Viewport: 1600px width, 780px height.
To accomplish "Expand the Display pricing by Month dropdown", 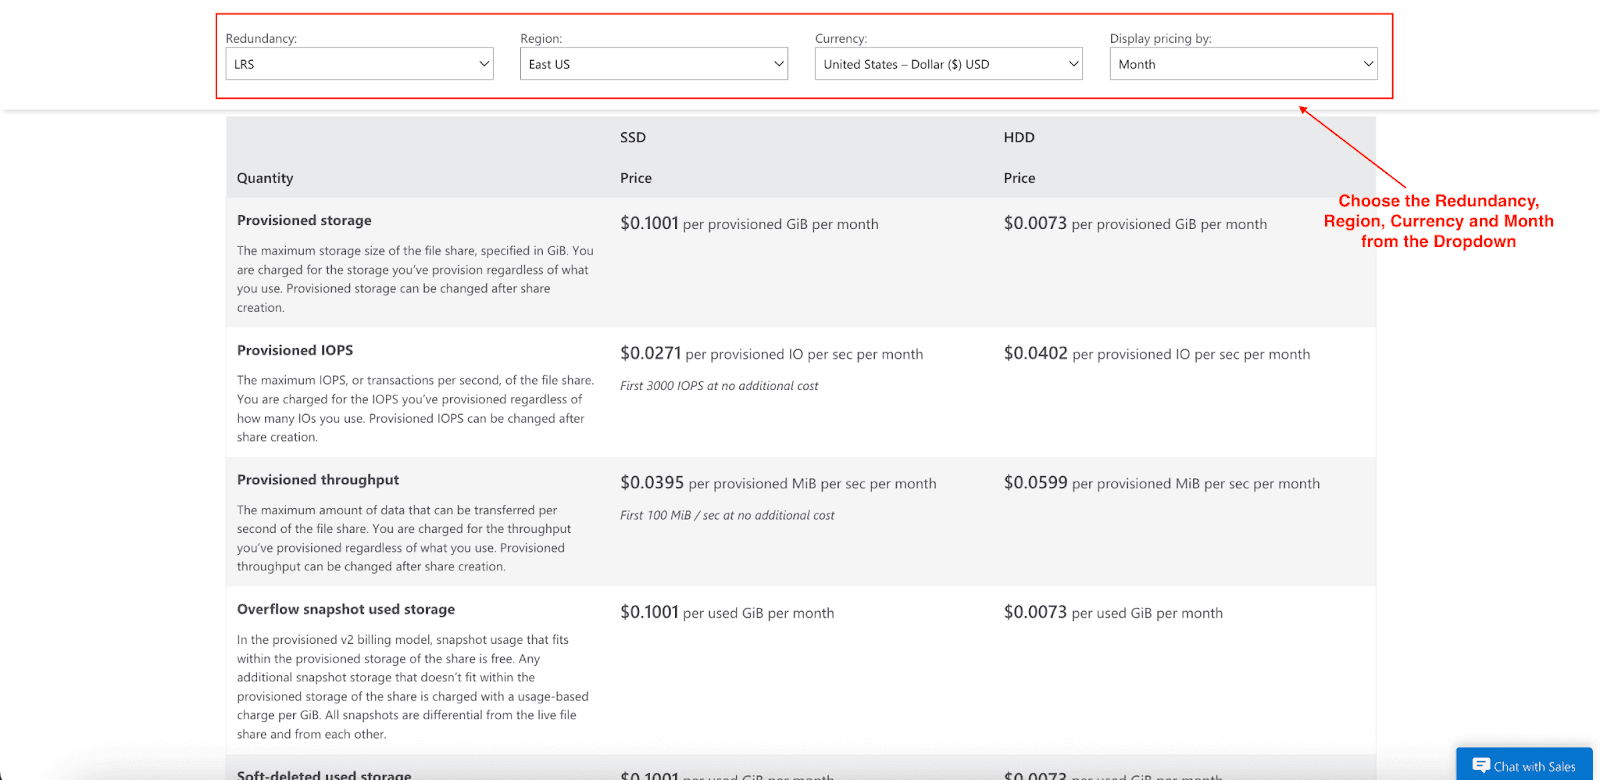I will 1243,64.
